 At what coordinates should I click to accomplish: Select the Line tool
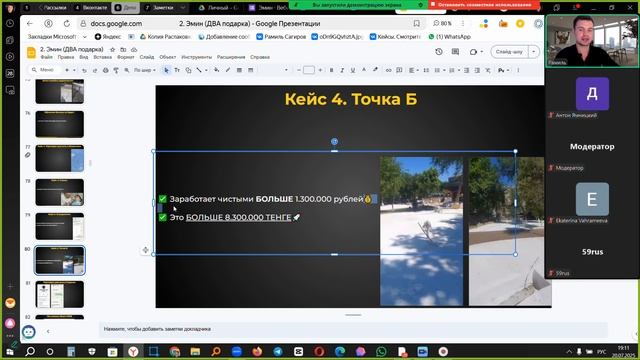pyautogui.click(x=199, y=70)
